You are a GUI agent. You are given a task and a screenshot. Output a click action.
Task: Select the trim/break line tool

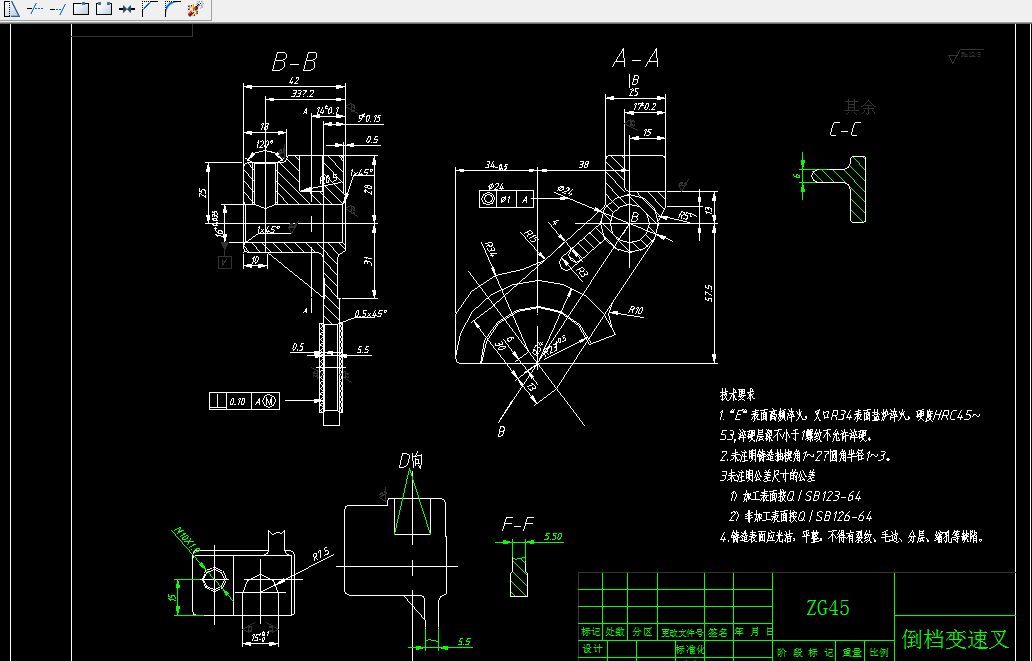click(x=36, y=10)
